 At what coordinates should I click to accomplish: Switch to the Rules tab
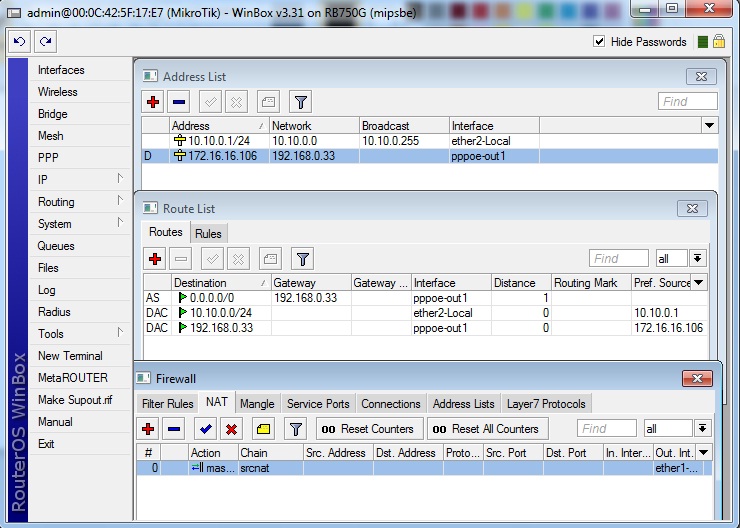click(208, 234)
